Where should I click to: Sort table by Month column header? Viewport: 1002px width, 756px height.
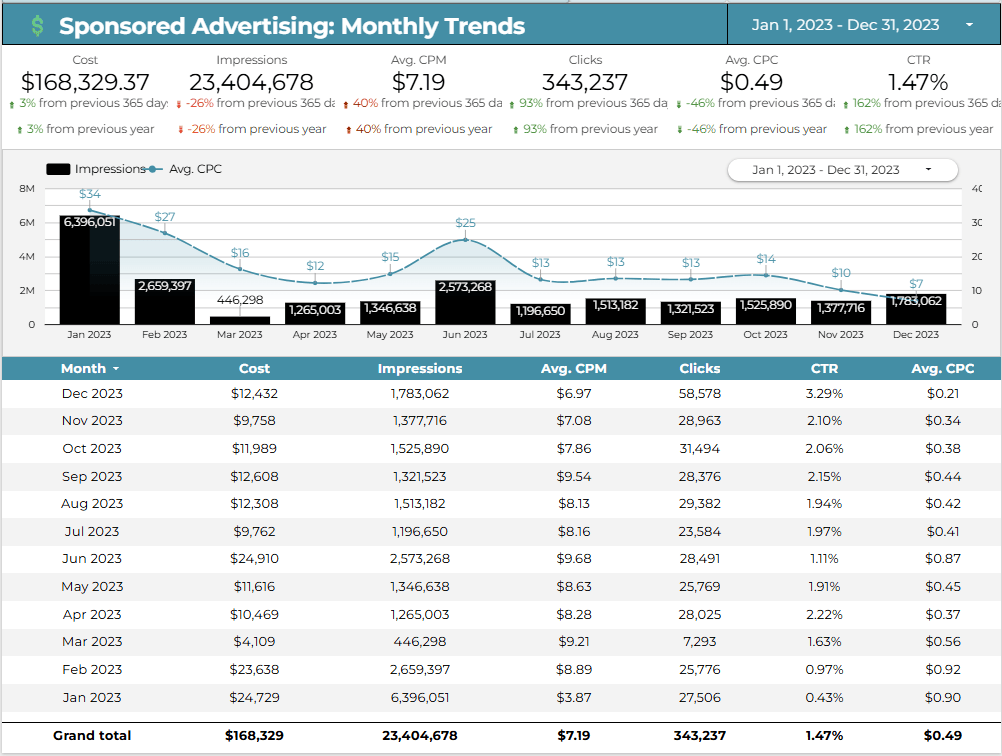click(x=89, y=369)
